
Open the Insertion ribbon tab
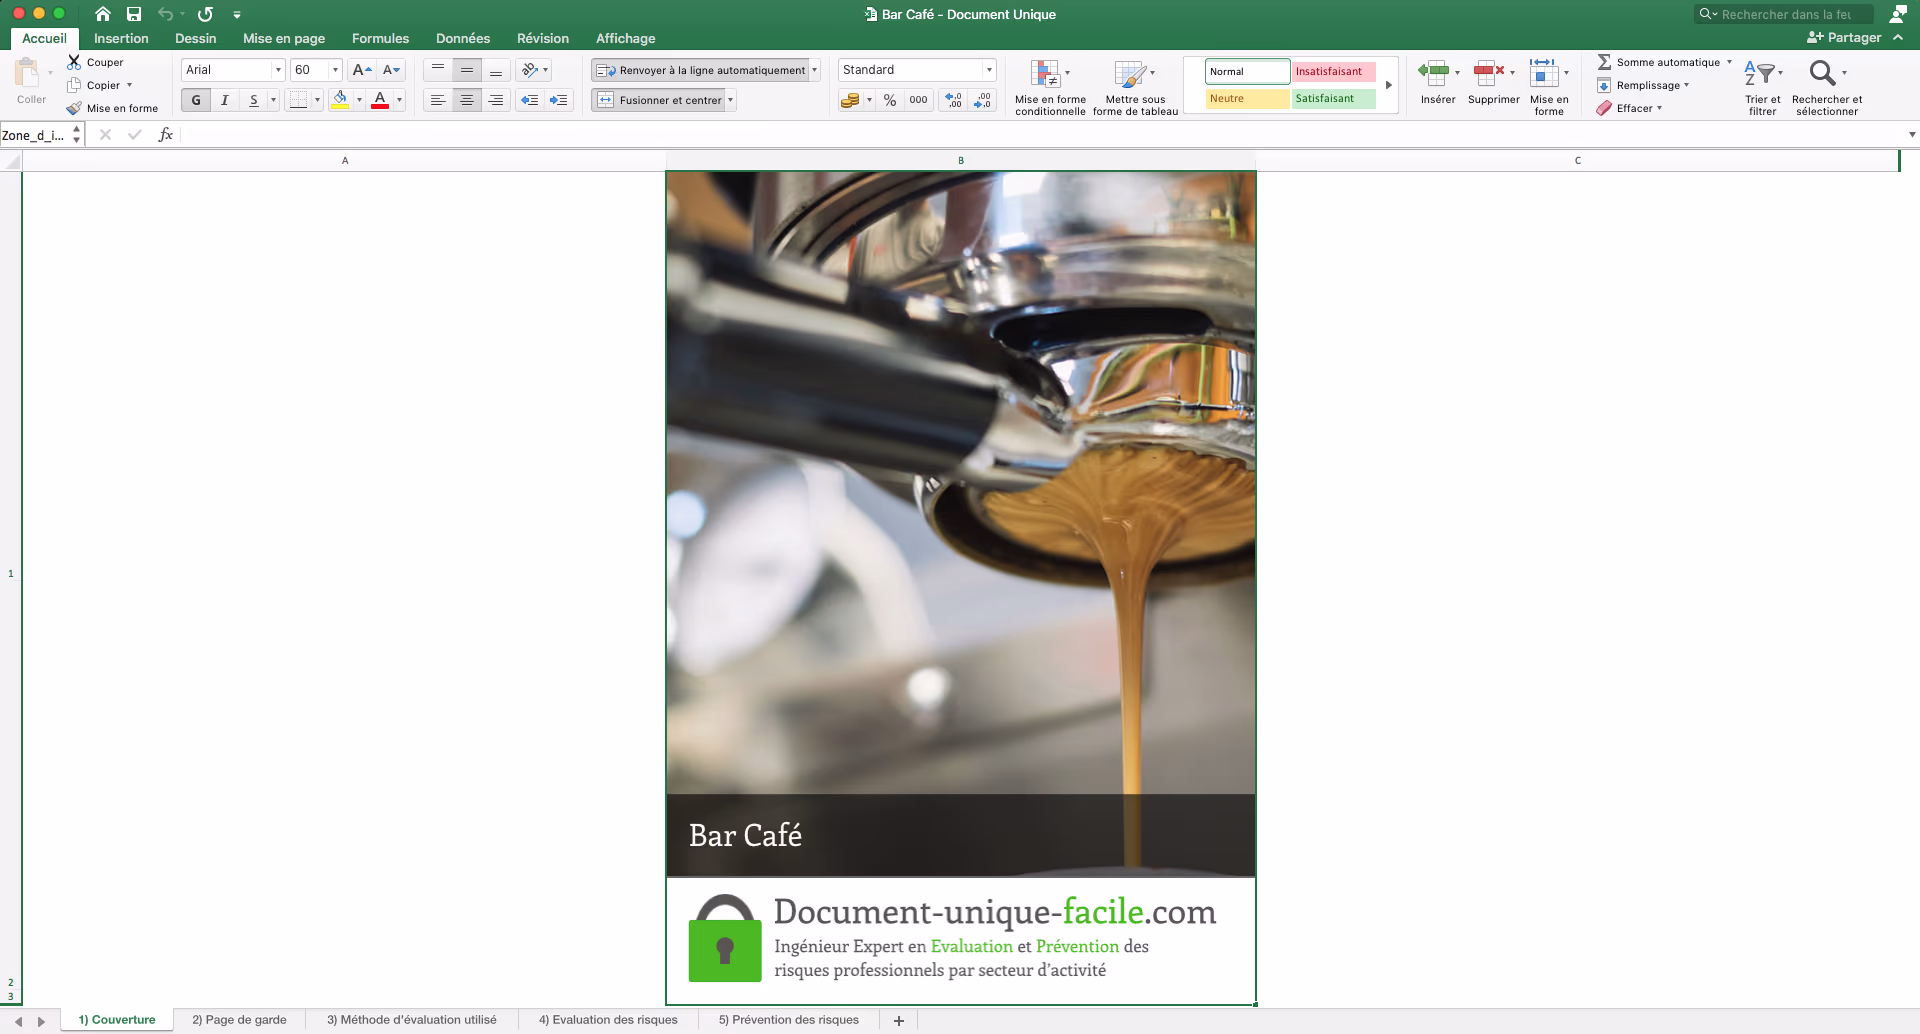click(121, 38)
